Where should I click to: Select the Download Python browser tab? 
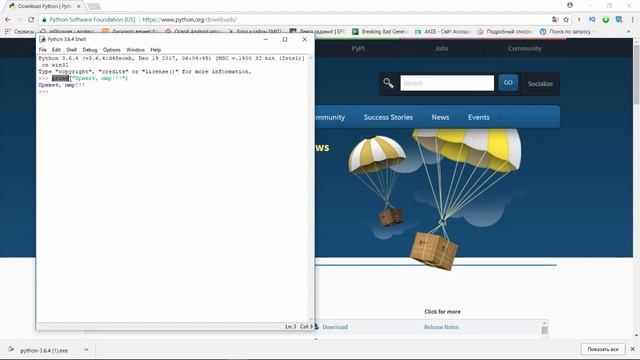[44, 6]
